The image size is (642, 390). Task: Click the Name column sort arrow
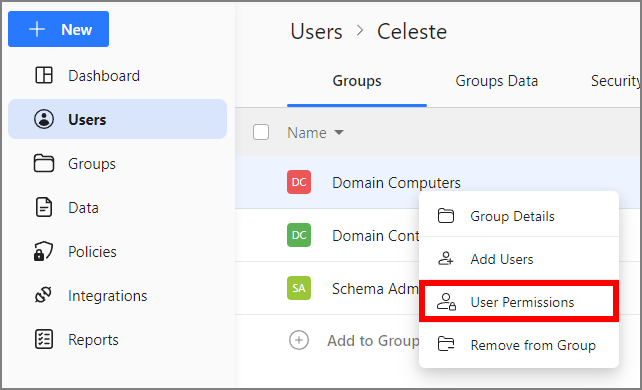339,133
